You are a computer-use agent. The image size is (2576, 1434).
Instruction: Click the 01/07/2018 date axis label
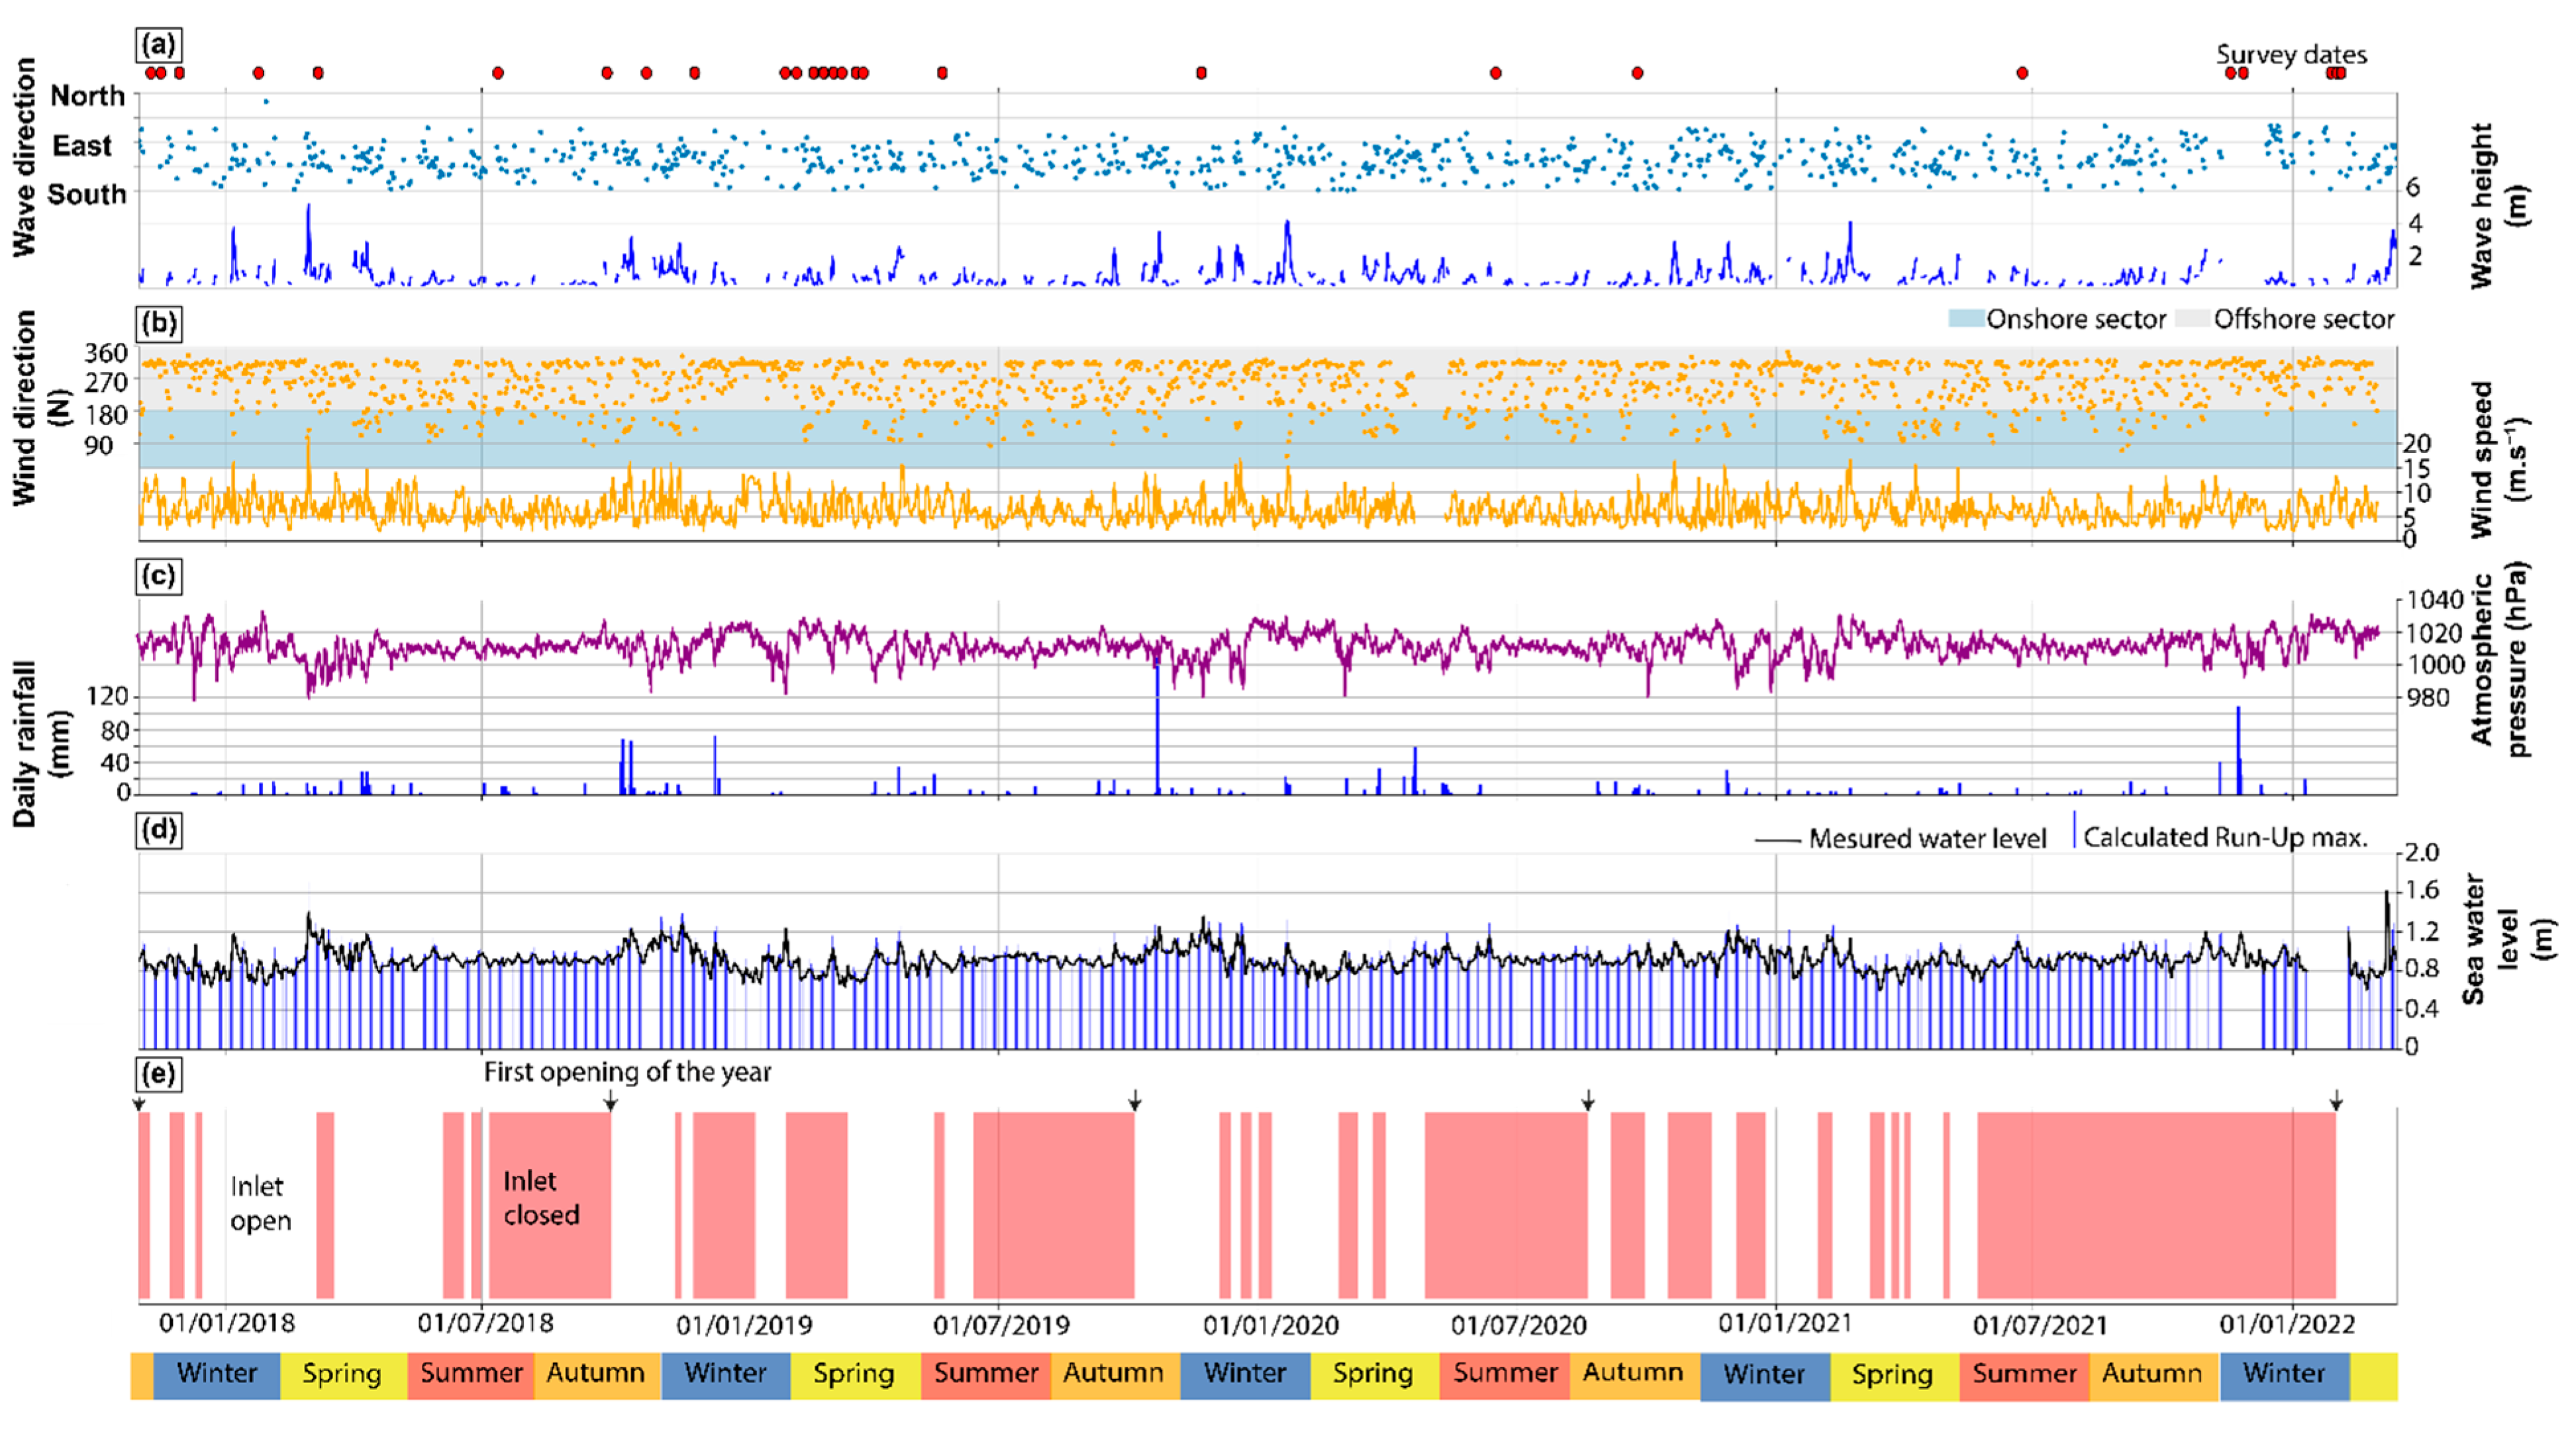pyautogui.click(x=486, y=1323)
